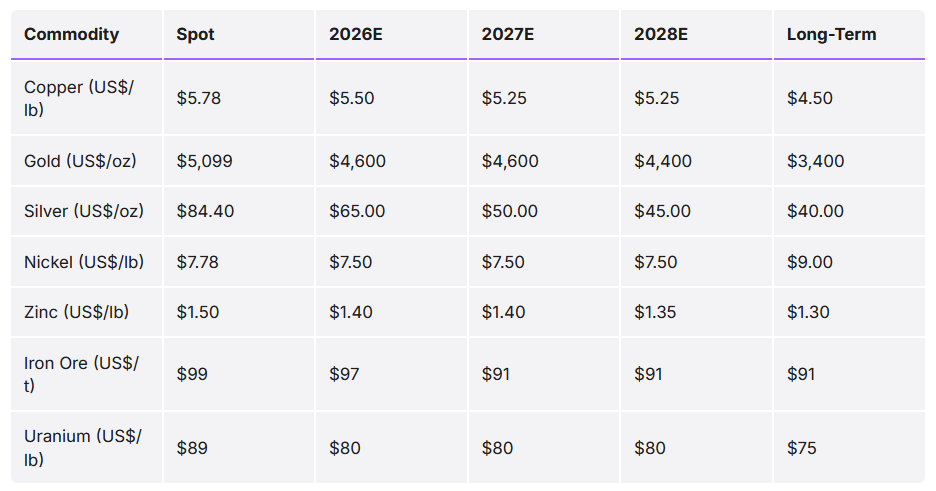This screenshot has height=491, width=936.
Task: Click the Zinc (US$/lb) row label
Action: coord(77,312)
